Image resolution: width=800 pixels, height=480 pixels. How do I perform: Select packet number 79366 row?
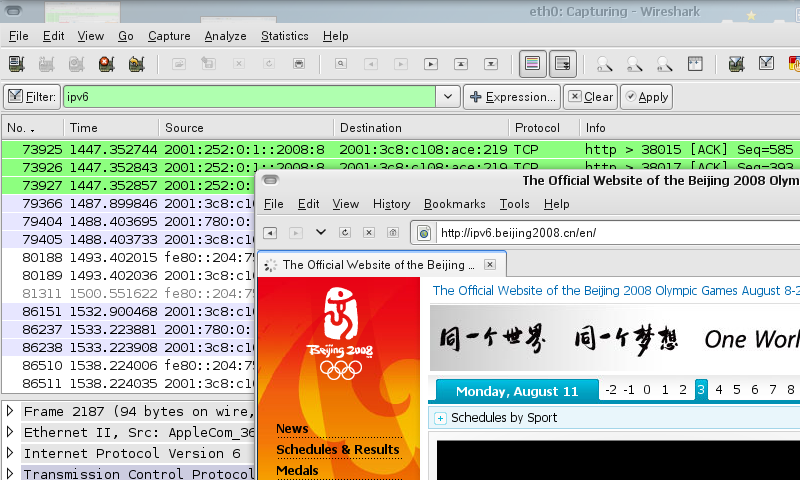(128, 204)
